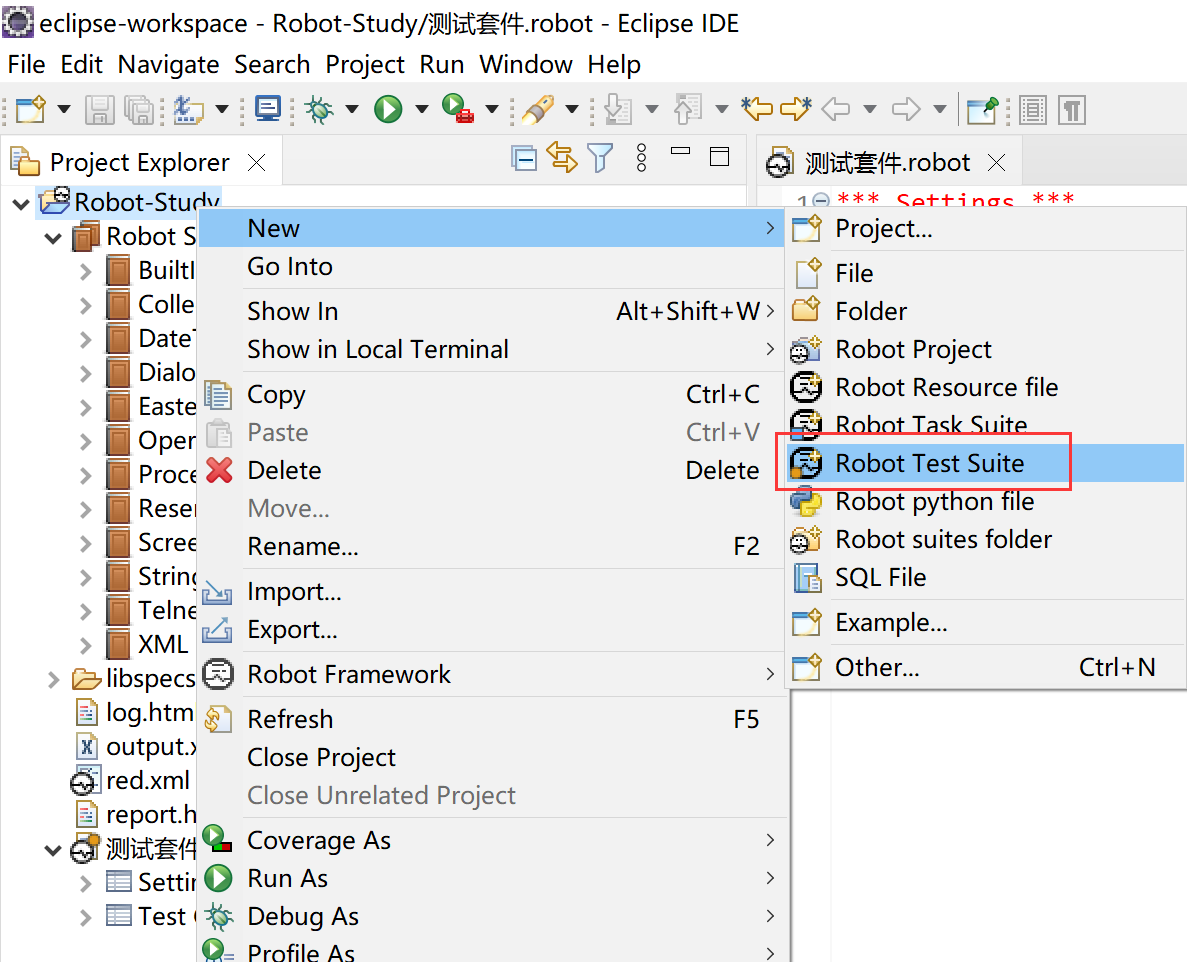Open the Help menu
The height and width of the screenshot is (962, 1187).
(614, 64)
